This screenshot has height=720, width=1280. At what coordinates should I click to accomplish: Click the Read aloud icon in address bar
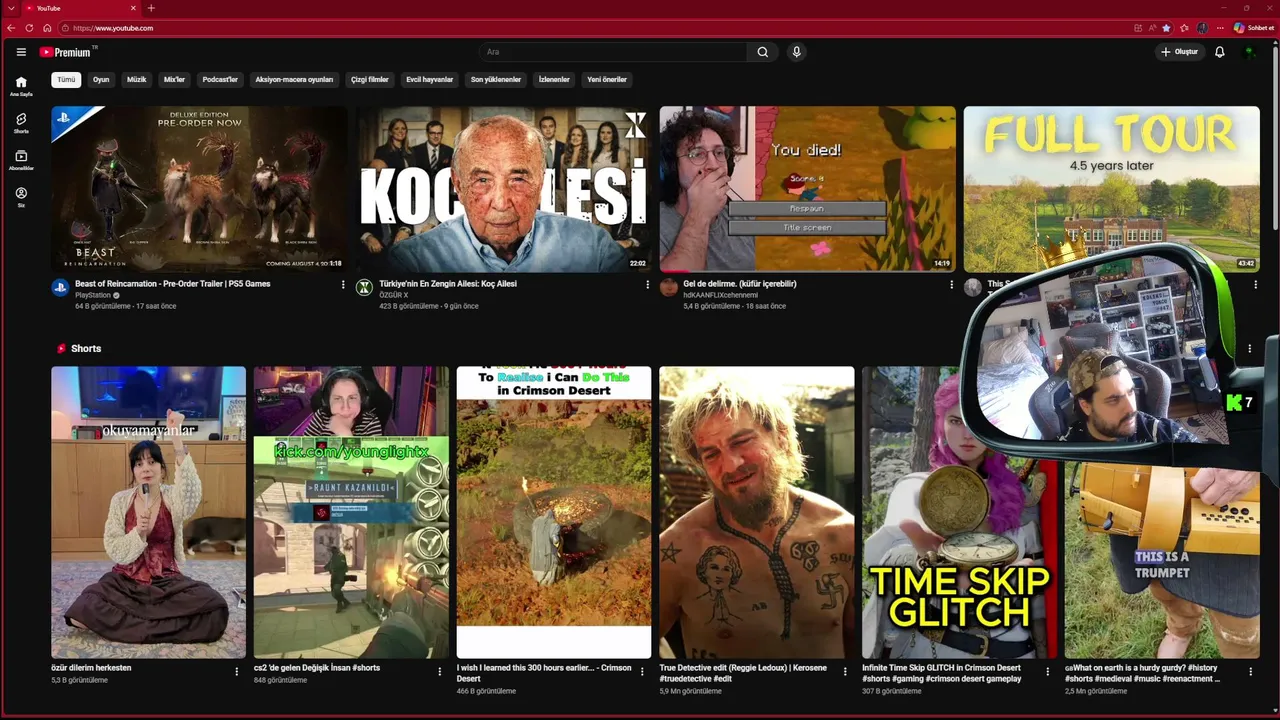tap(1152, 28)
